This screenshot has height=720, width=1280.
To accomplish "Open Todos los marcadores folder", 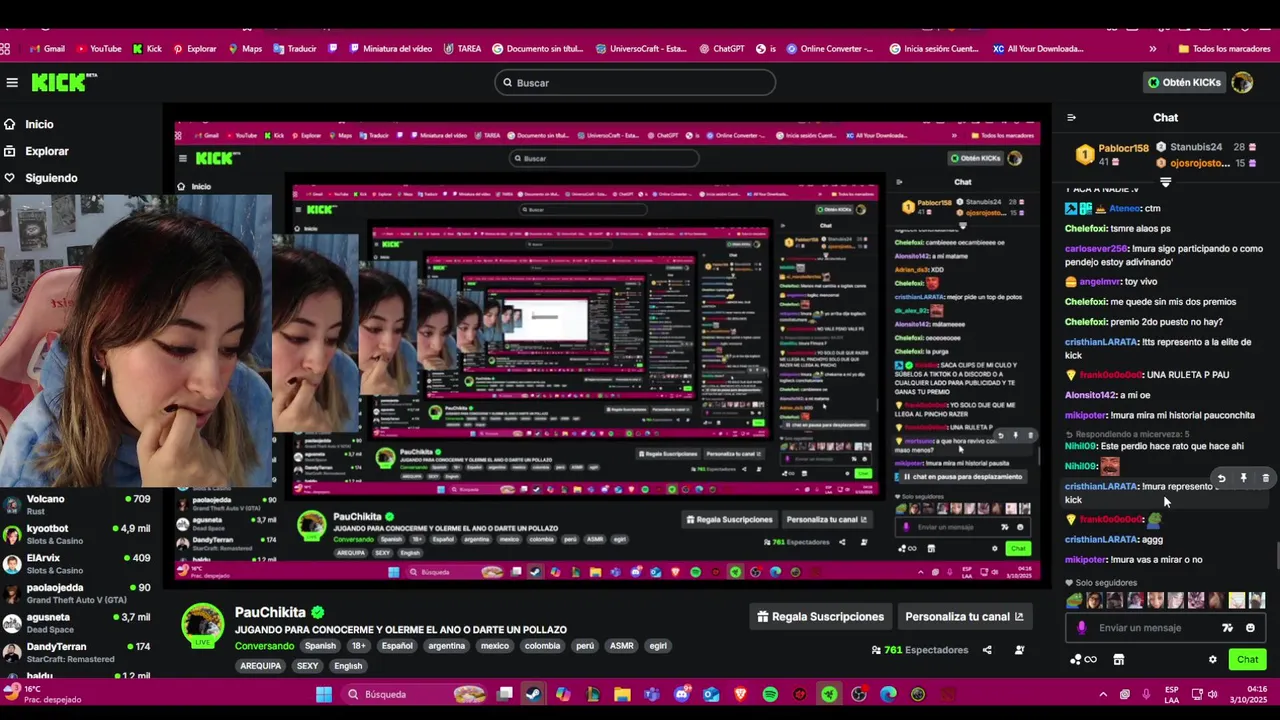I will click(x=1224, y=48).
